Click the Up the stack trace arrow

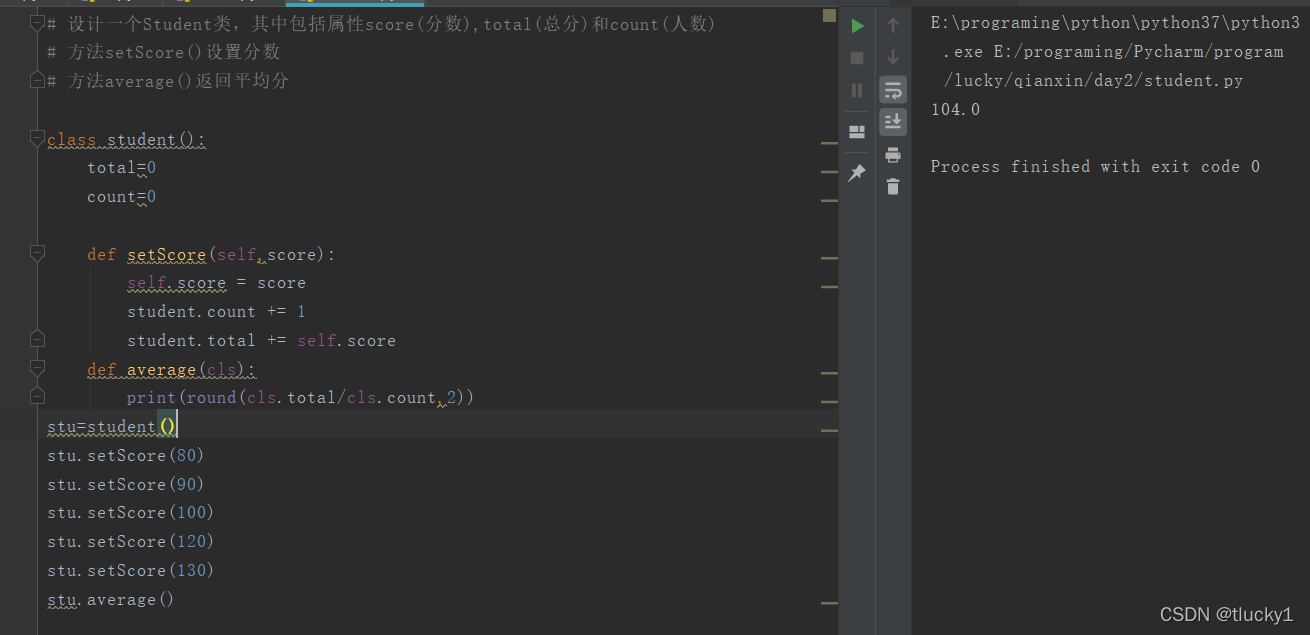[x=893, y=25]
